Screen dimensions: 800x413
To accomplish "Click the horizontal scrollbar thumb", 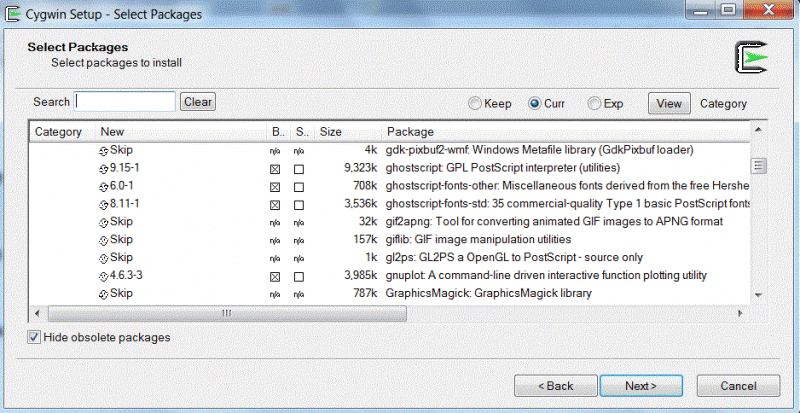I will pyautogui.click(x=227, y=313).
